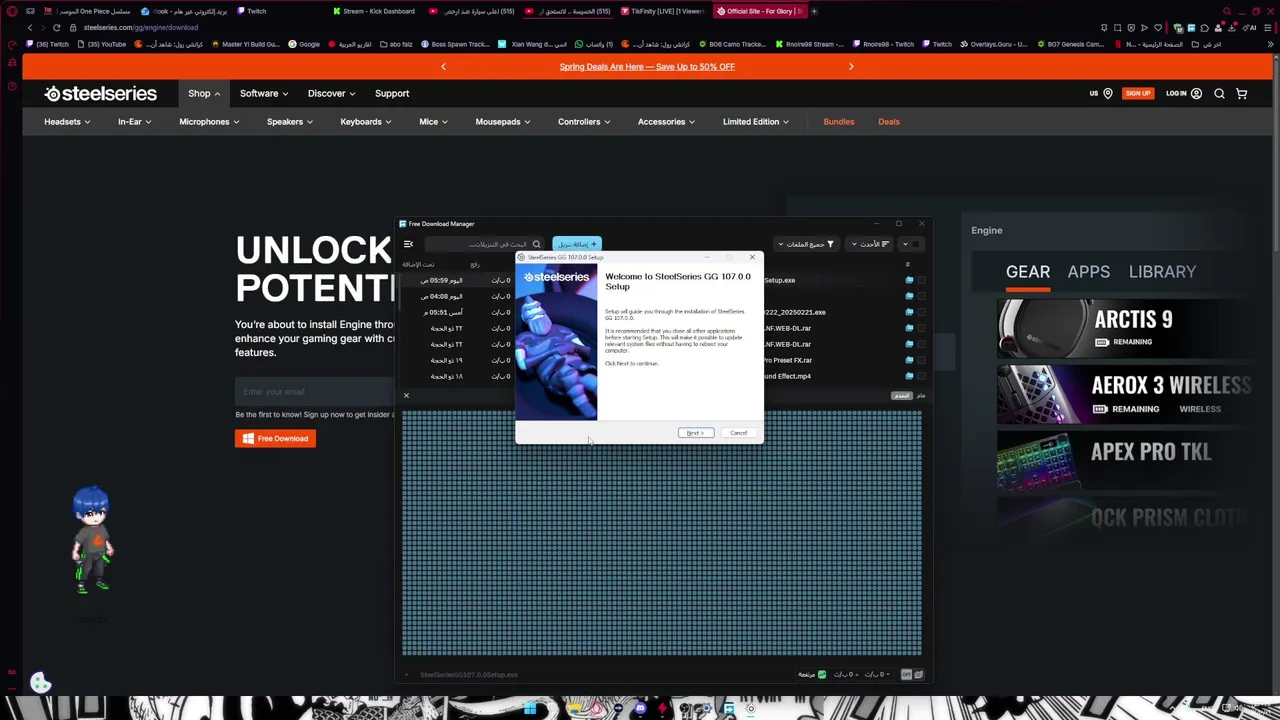
Task: Click folder icon of Setup.exe download row
Action: [x=909, y=280]
